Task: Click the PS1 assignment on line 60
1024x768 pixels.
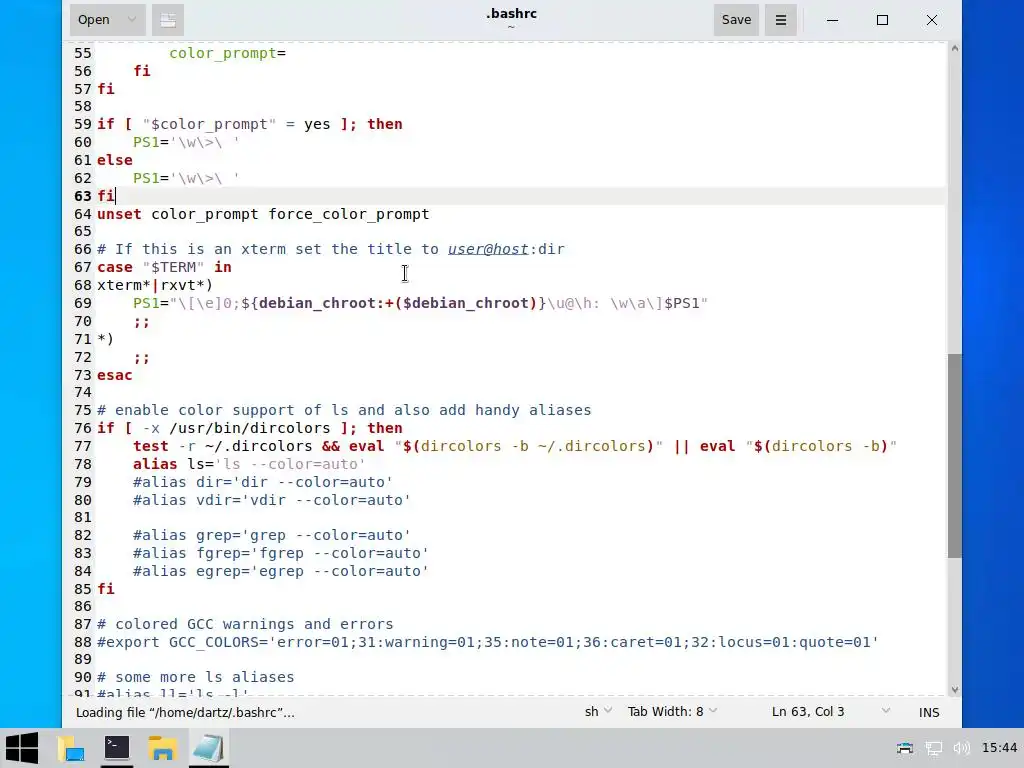Action: (x=186, y=142)
